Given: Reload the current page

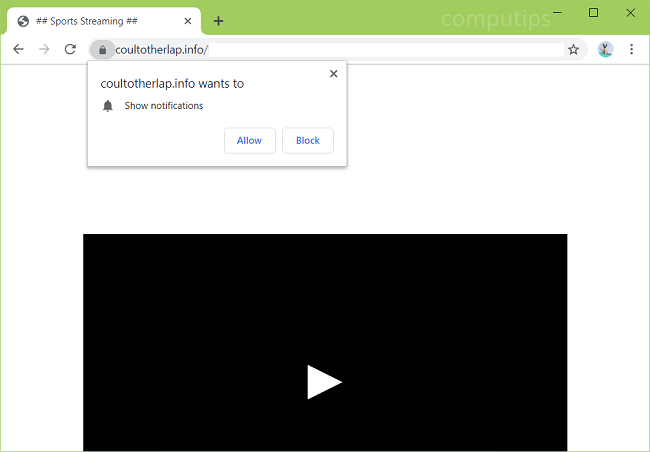Looking at the screenshot, I should tap(70, 49).
